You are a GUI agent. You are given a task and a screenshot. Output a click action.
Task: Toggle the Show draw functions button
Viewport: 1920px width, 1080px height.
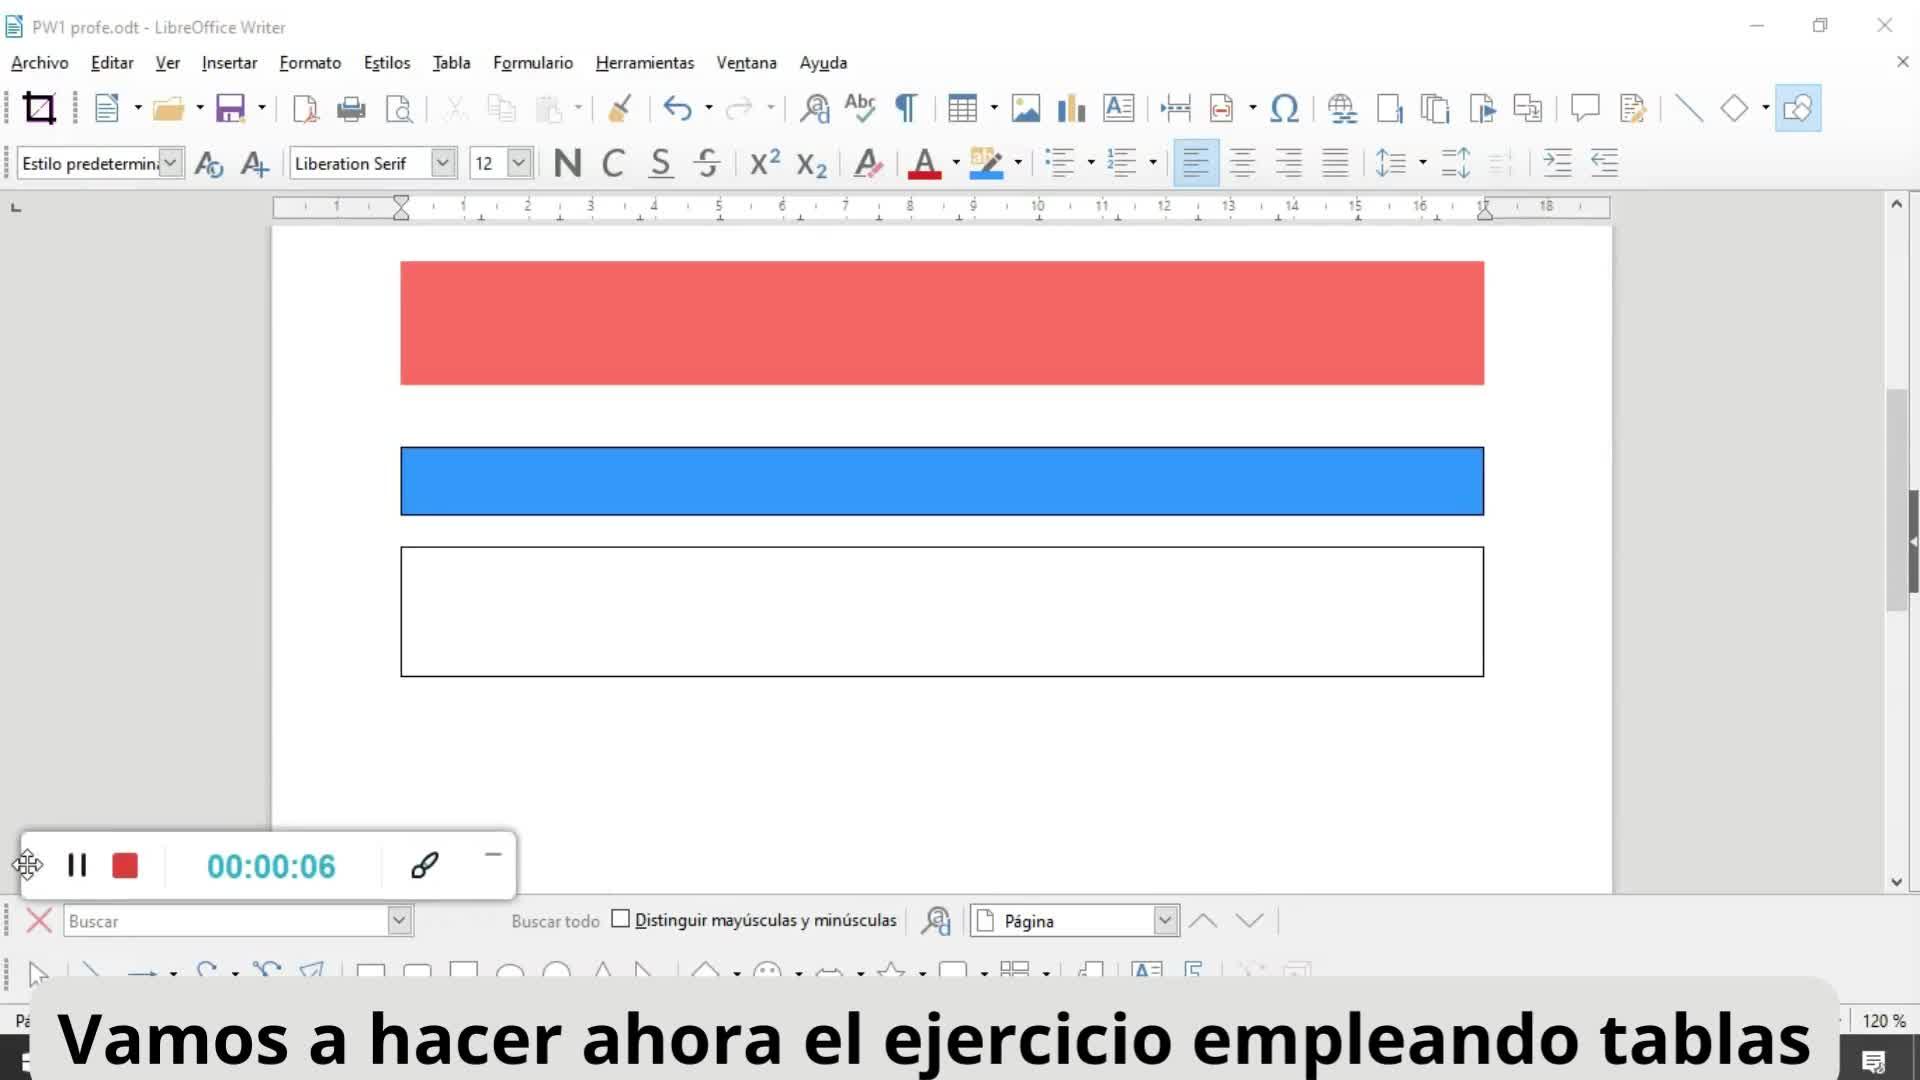(1797, 108)
